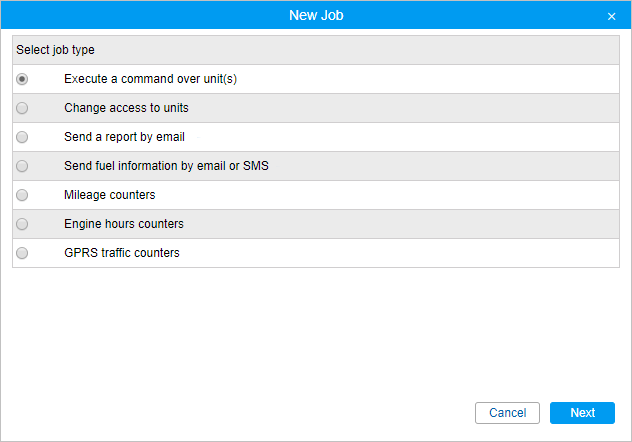Select the Change access to units radio

22,108
